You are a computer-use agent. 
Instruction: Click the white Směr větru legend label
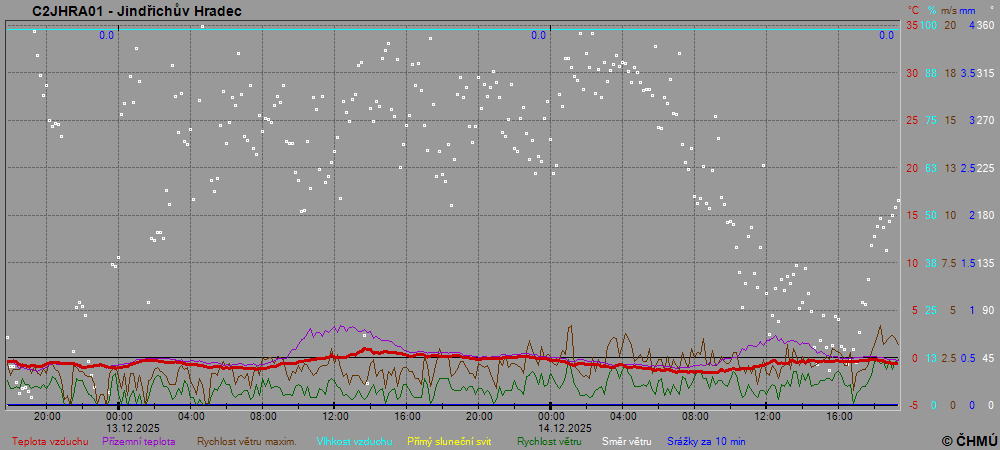coord(626,440)
